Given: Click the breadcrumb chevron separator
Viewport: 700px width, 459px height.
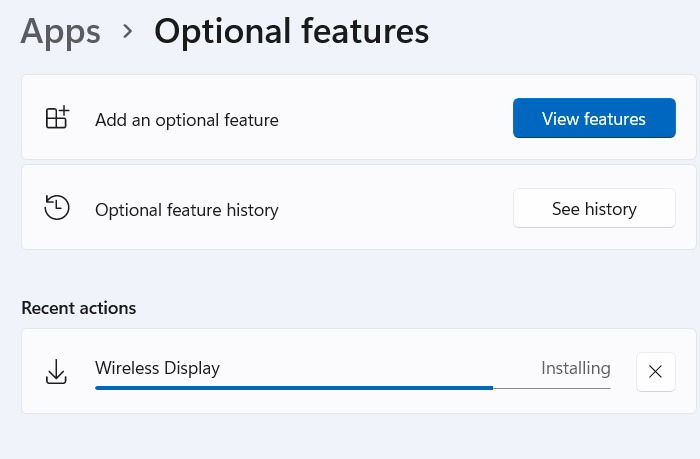Looking at the screenshot, I should point(127,31).
